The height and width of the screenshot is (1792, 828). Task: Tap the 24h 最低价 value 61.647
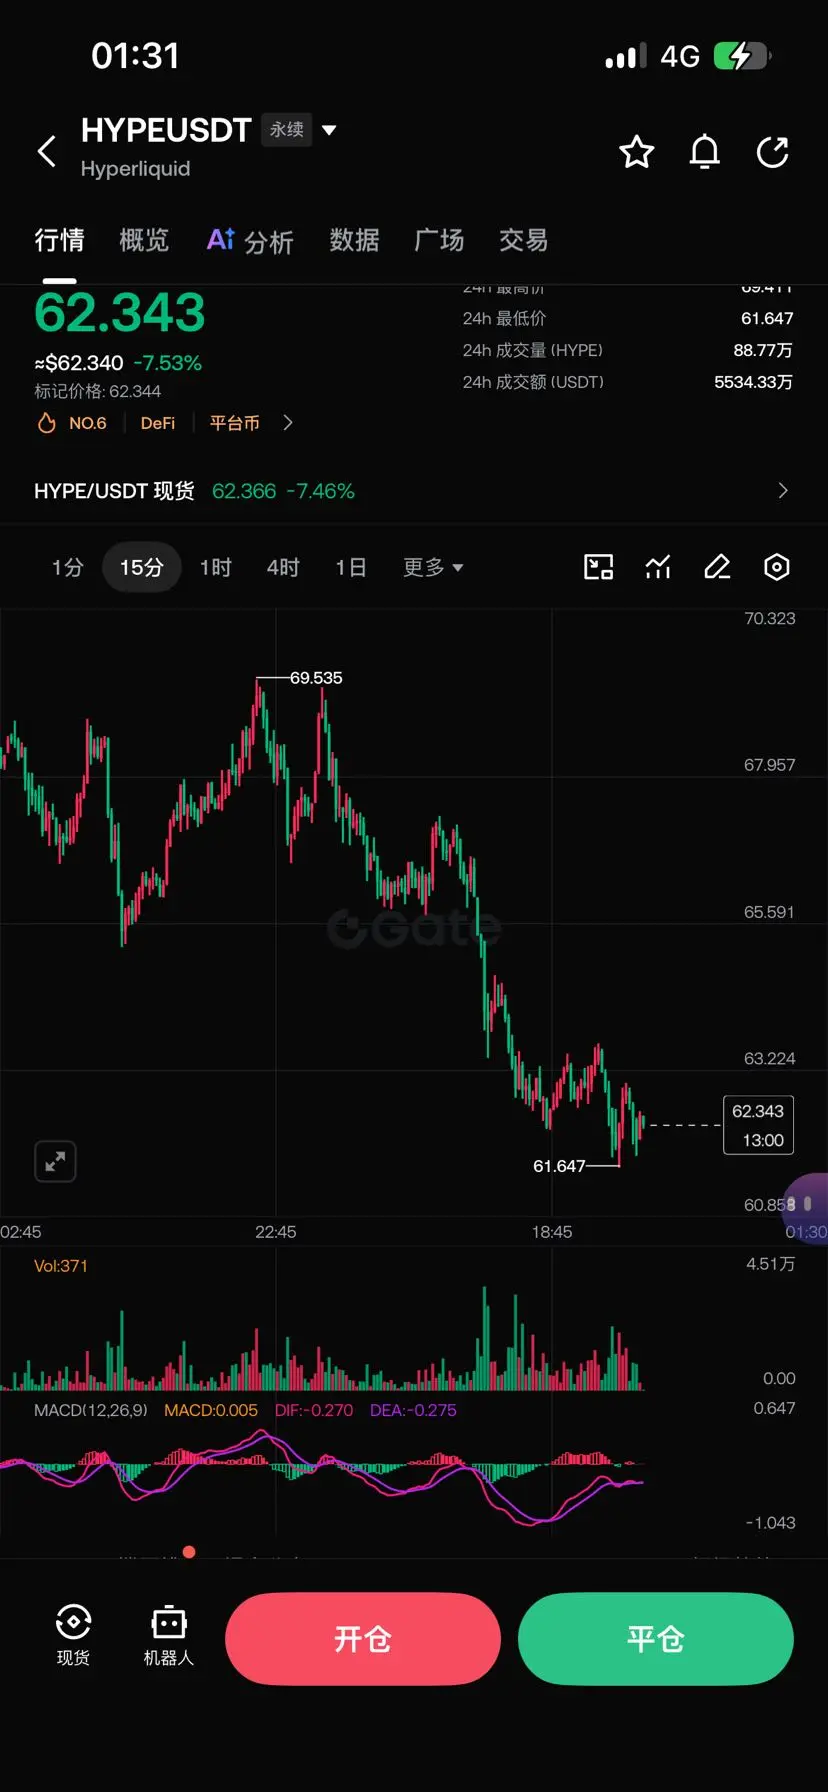coord(767,318)
